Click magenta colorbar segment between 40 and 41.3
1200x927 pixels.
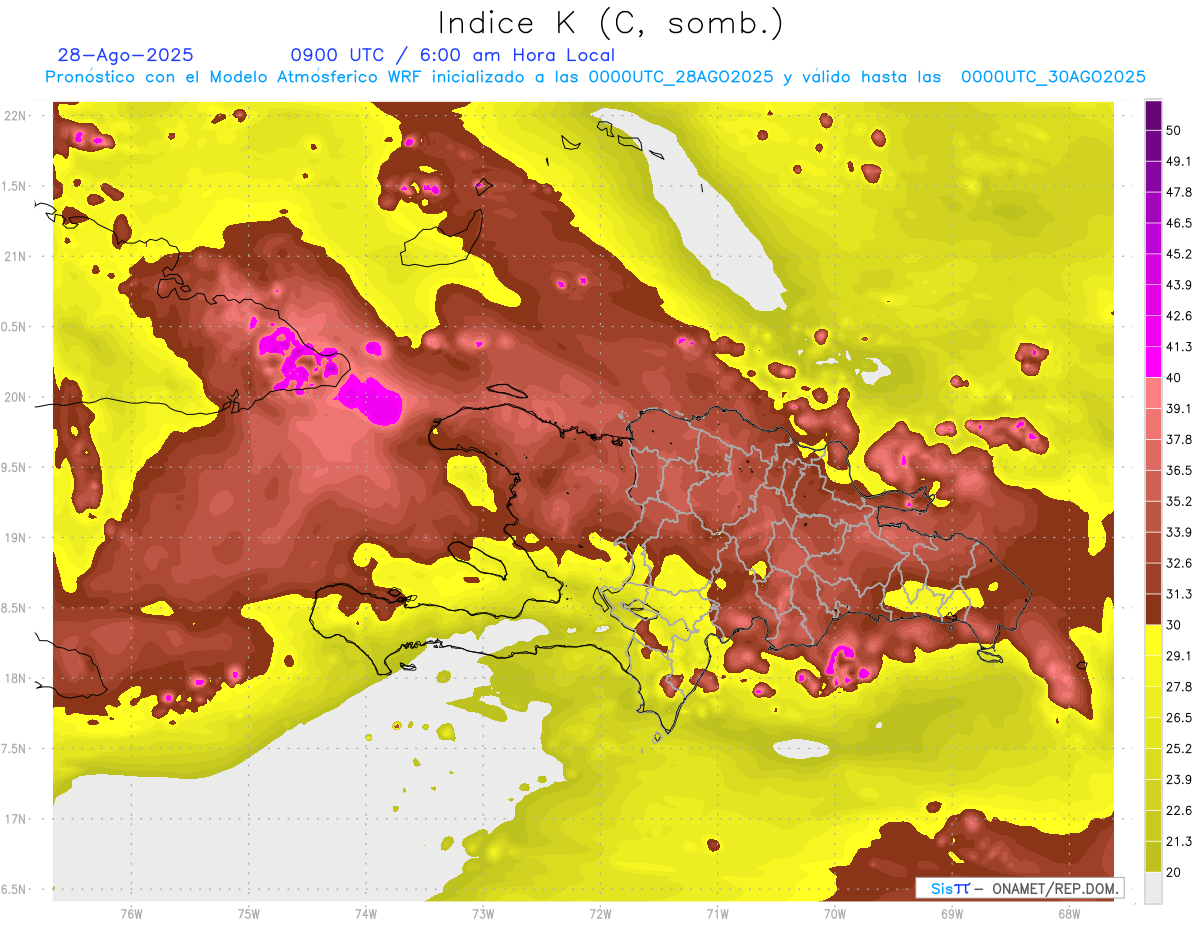tap(1153, 363)
